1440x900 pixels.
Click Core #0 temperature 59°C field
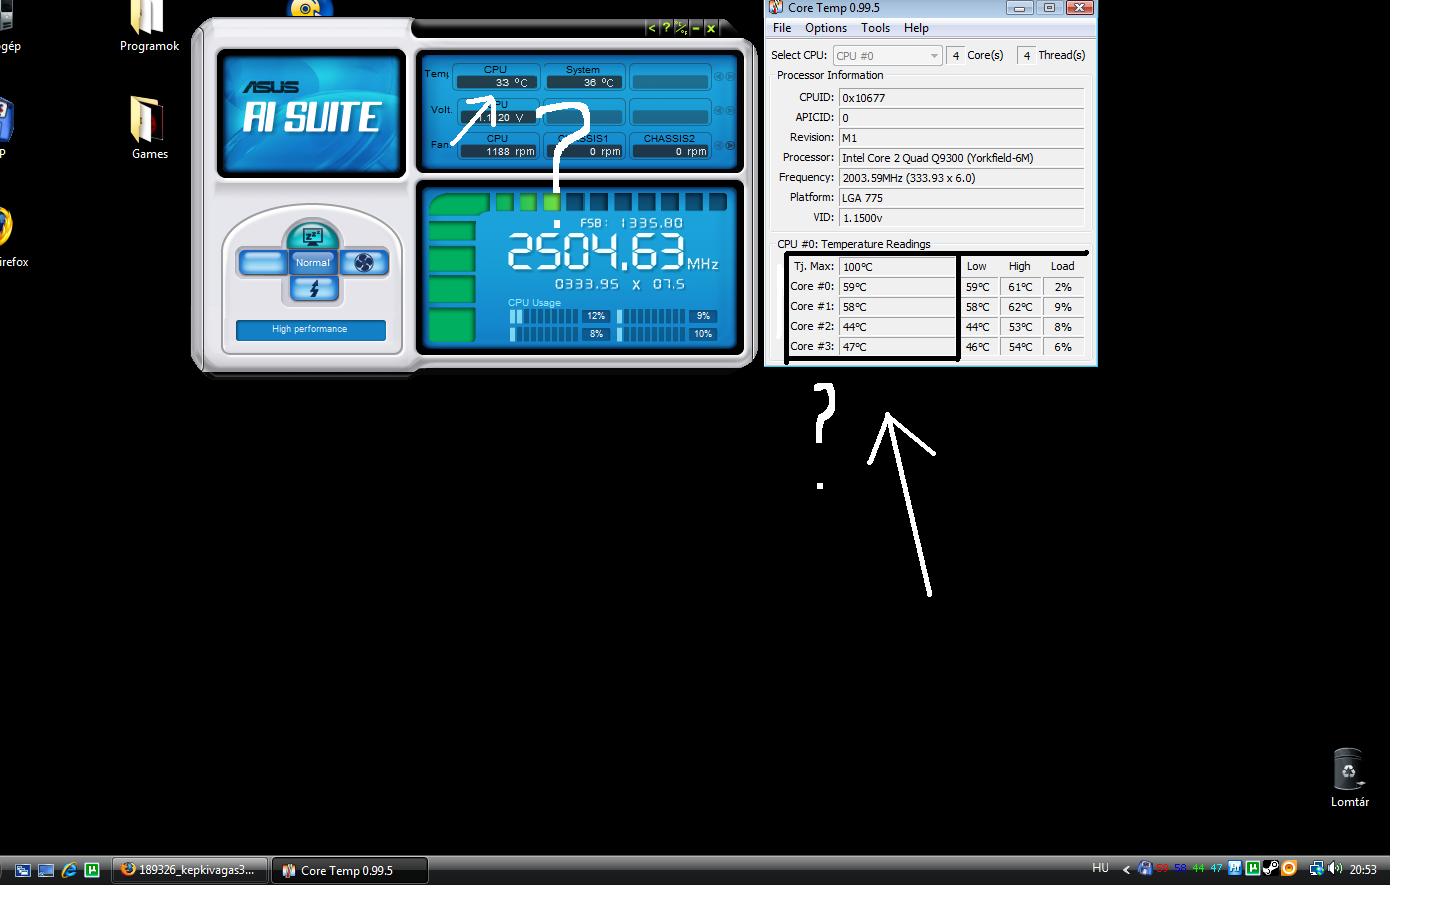click(898, 287)
